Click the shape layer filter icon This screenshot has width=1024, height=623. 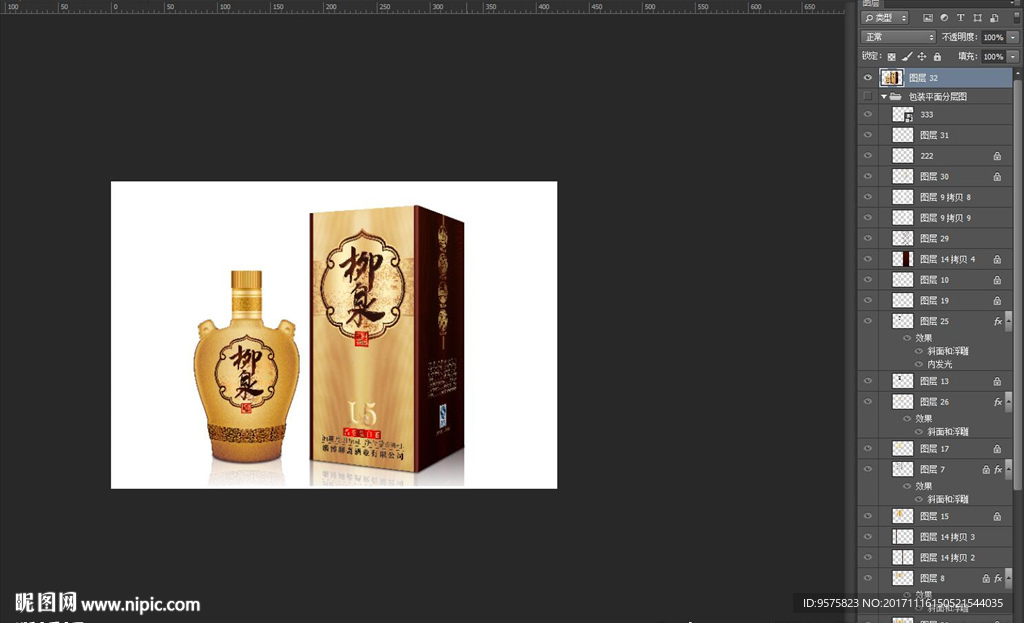(x=977, y=18)
